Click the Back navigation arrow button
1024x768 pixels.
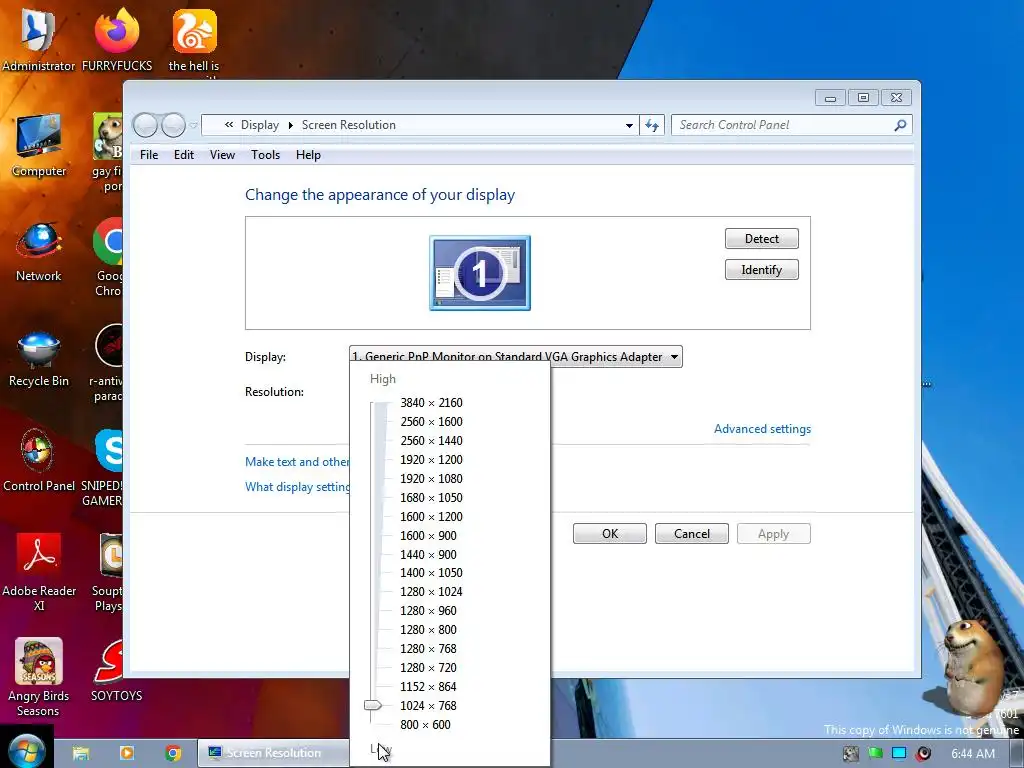tap(145, 125)
